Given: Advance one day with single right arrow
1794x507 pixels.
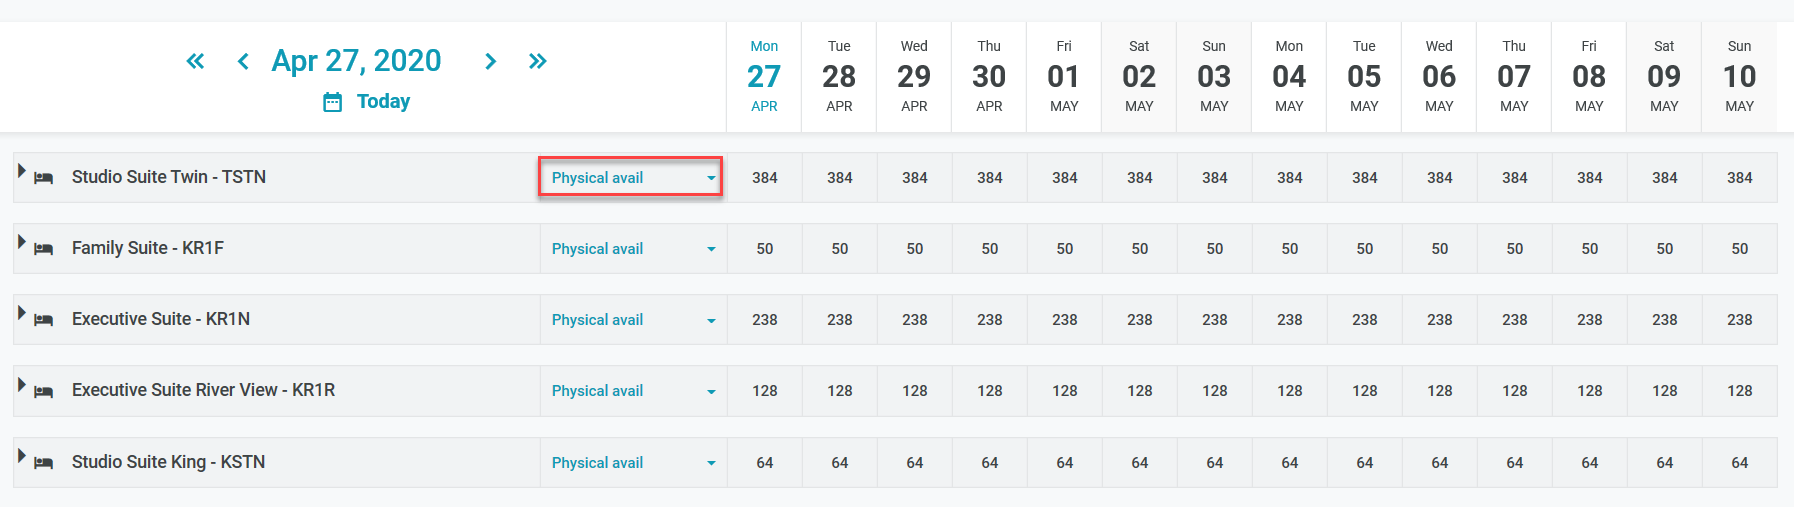Looking at the screenshot, I should coord(490,61).
